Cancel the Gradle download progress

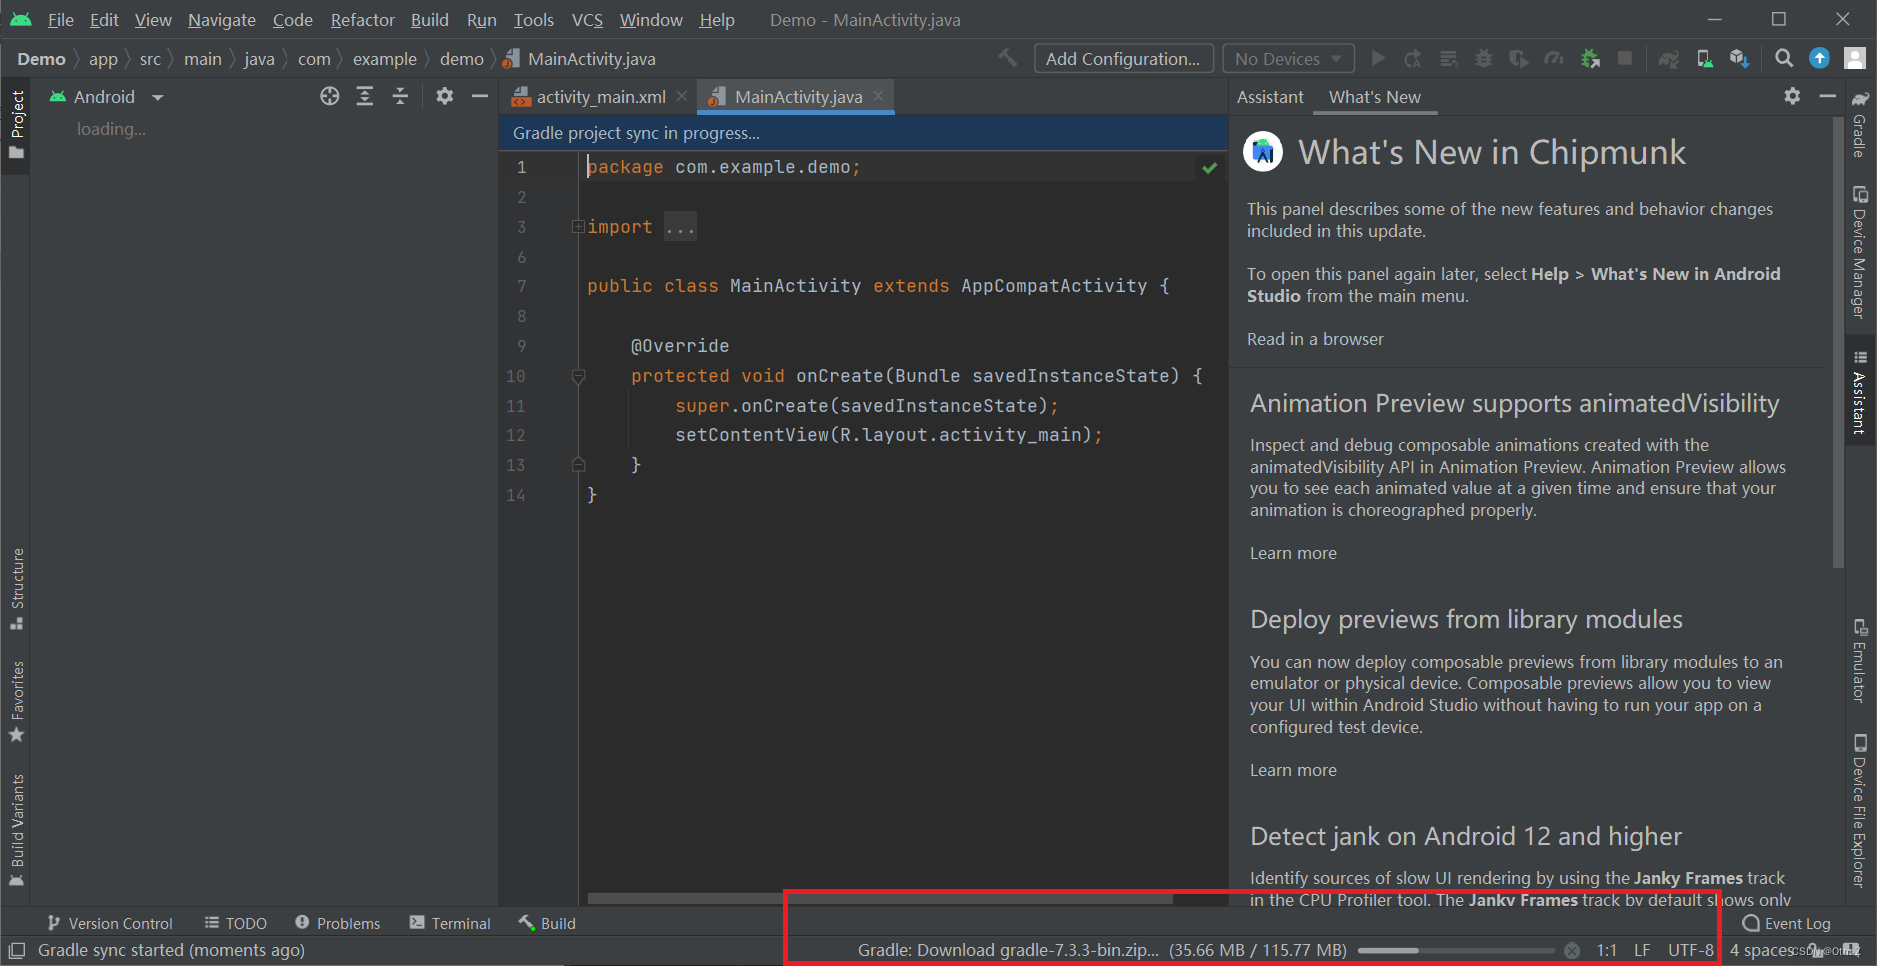1572,951
